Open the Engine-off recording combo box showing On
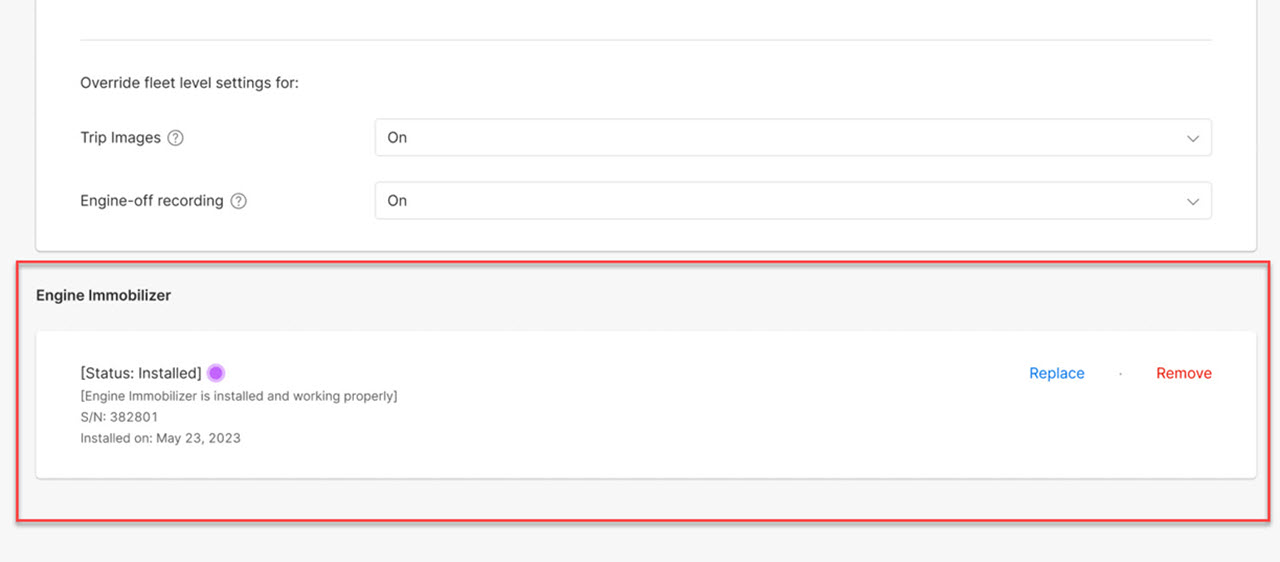The width and height of the screenshot is (1280, 562). pos(793,201)
